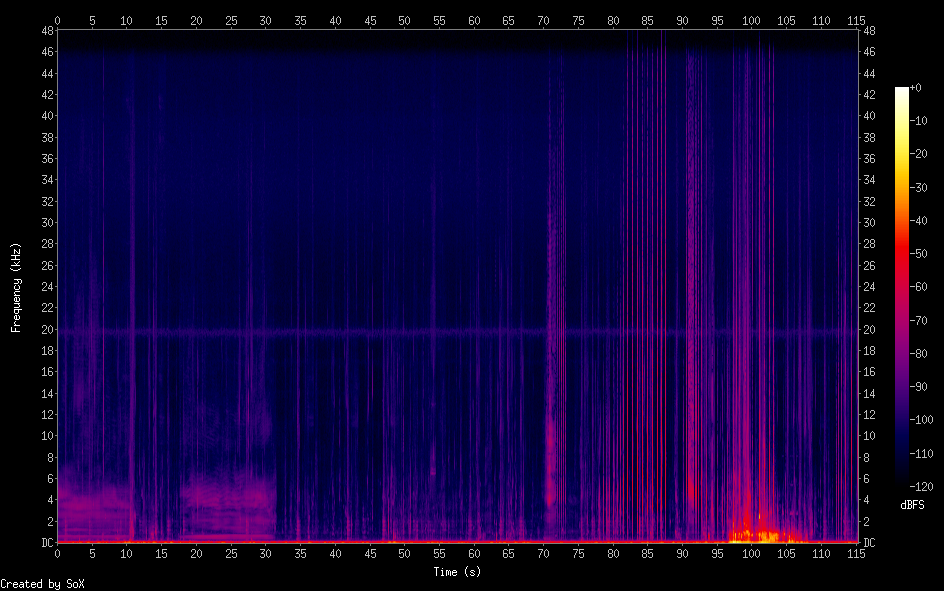Screen dimensions: 944x591
Task: Click the "Created by SoX" text
Action: tap(42, 583)
